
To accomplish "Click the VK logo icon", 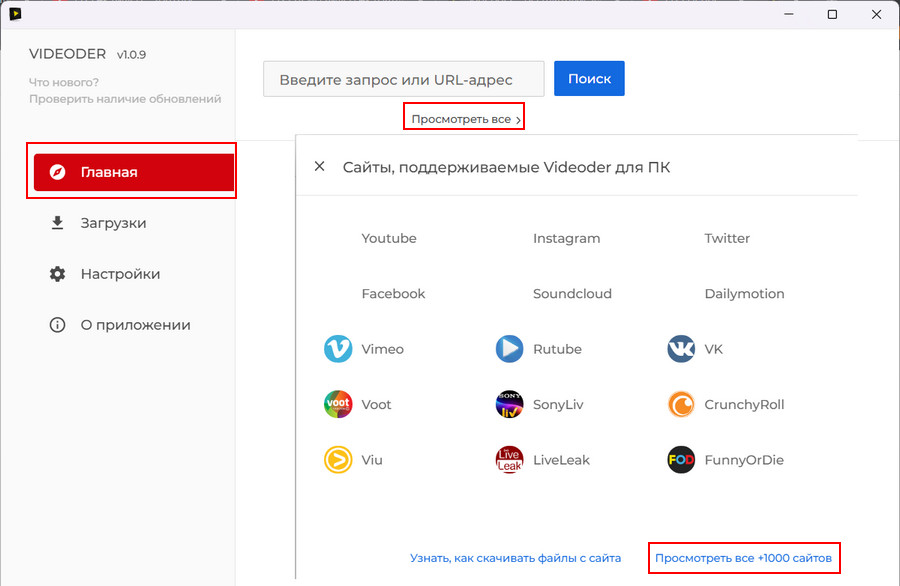I will pyautogui.click(x=681, y=349).
